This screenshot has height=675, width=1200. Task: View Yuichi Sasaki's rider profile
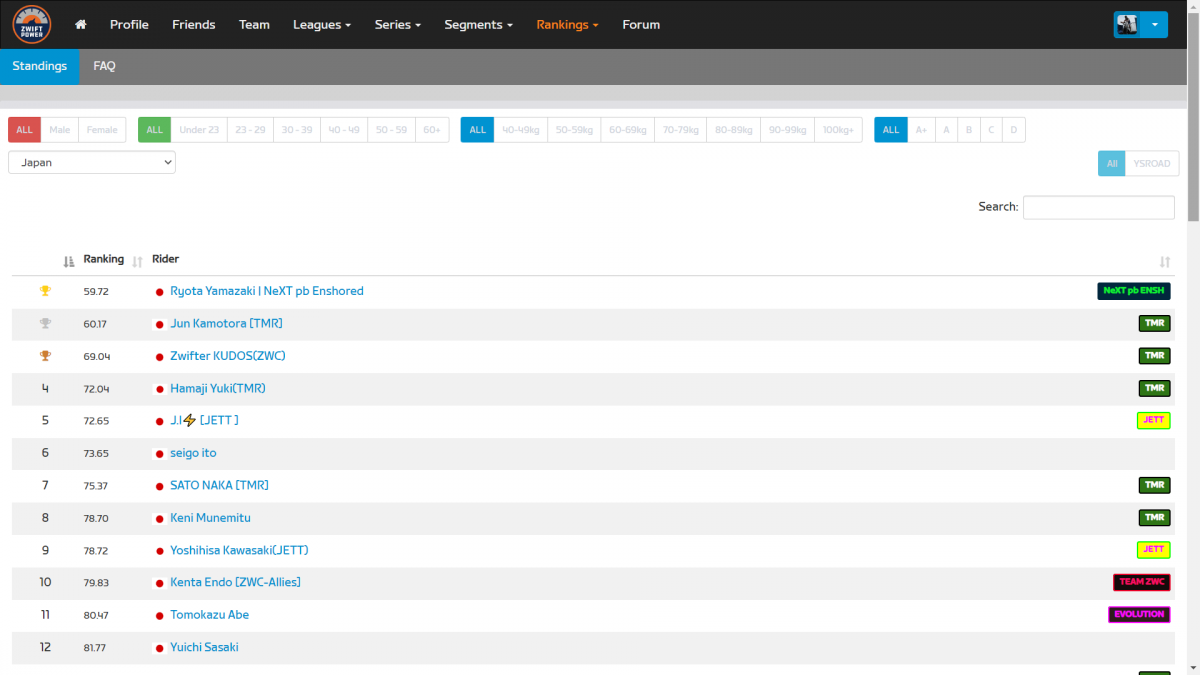[x=204, y=647]
